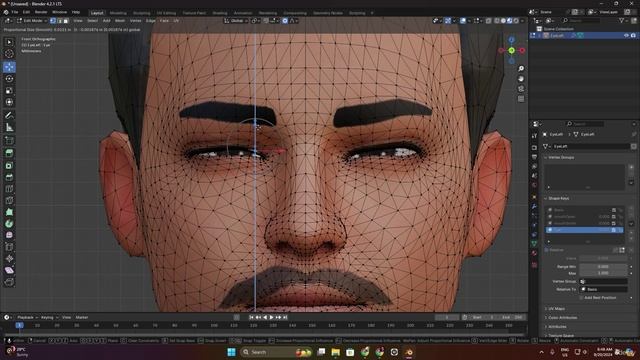Open the green Object Data properties tab

[x=534, y=244]
